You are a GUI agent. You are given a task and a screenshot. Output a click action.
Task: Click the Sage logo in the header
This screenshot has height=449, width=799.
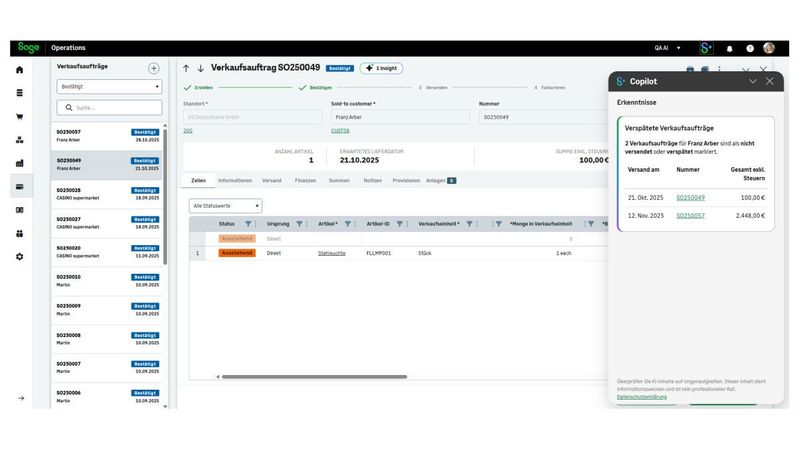point(28,47)
